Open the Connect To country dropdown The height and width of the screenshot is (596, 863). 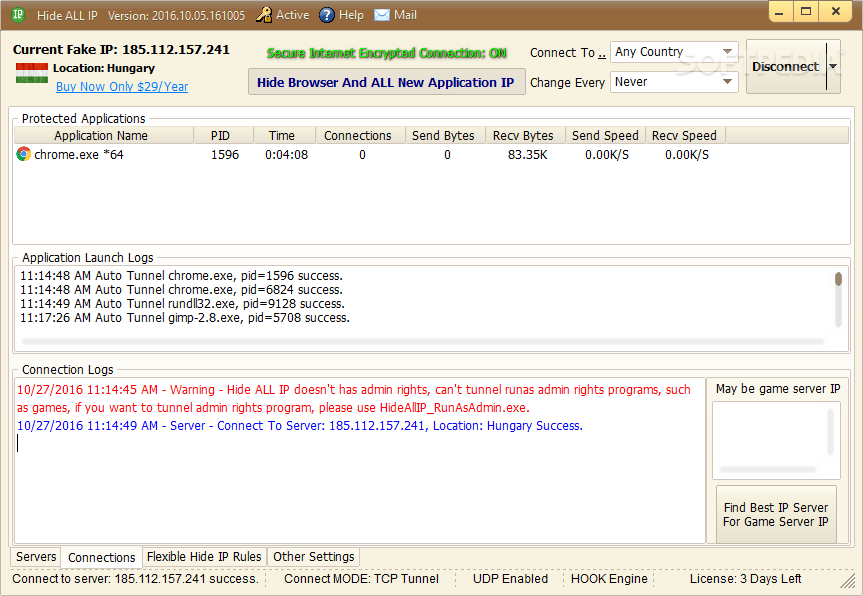coord(674,52)
